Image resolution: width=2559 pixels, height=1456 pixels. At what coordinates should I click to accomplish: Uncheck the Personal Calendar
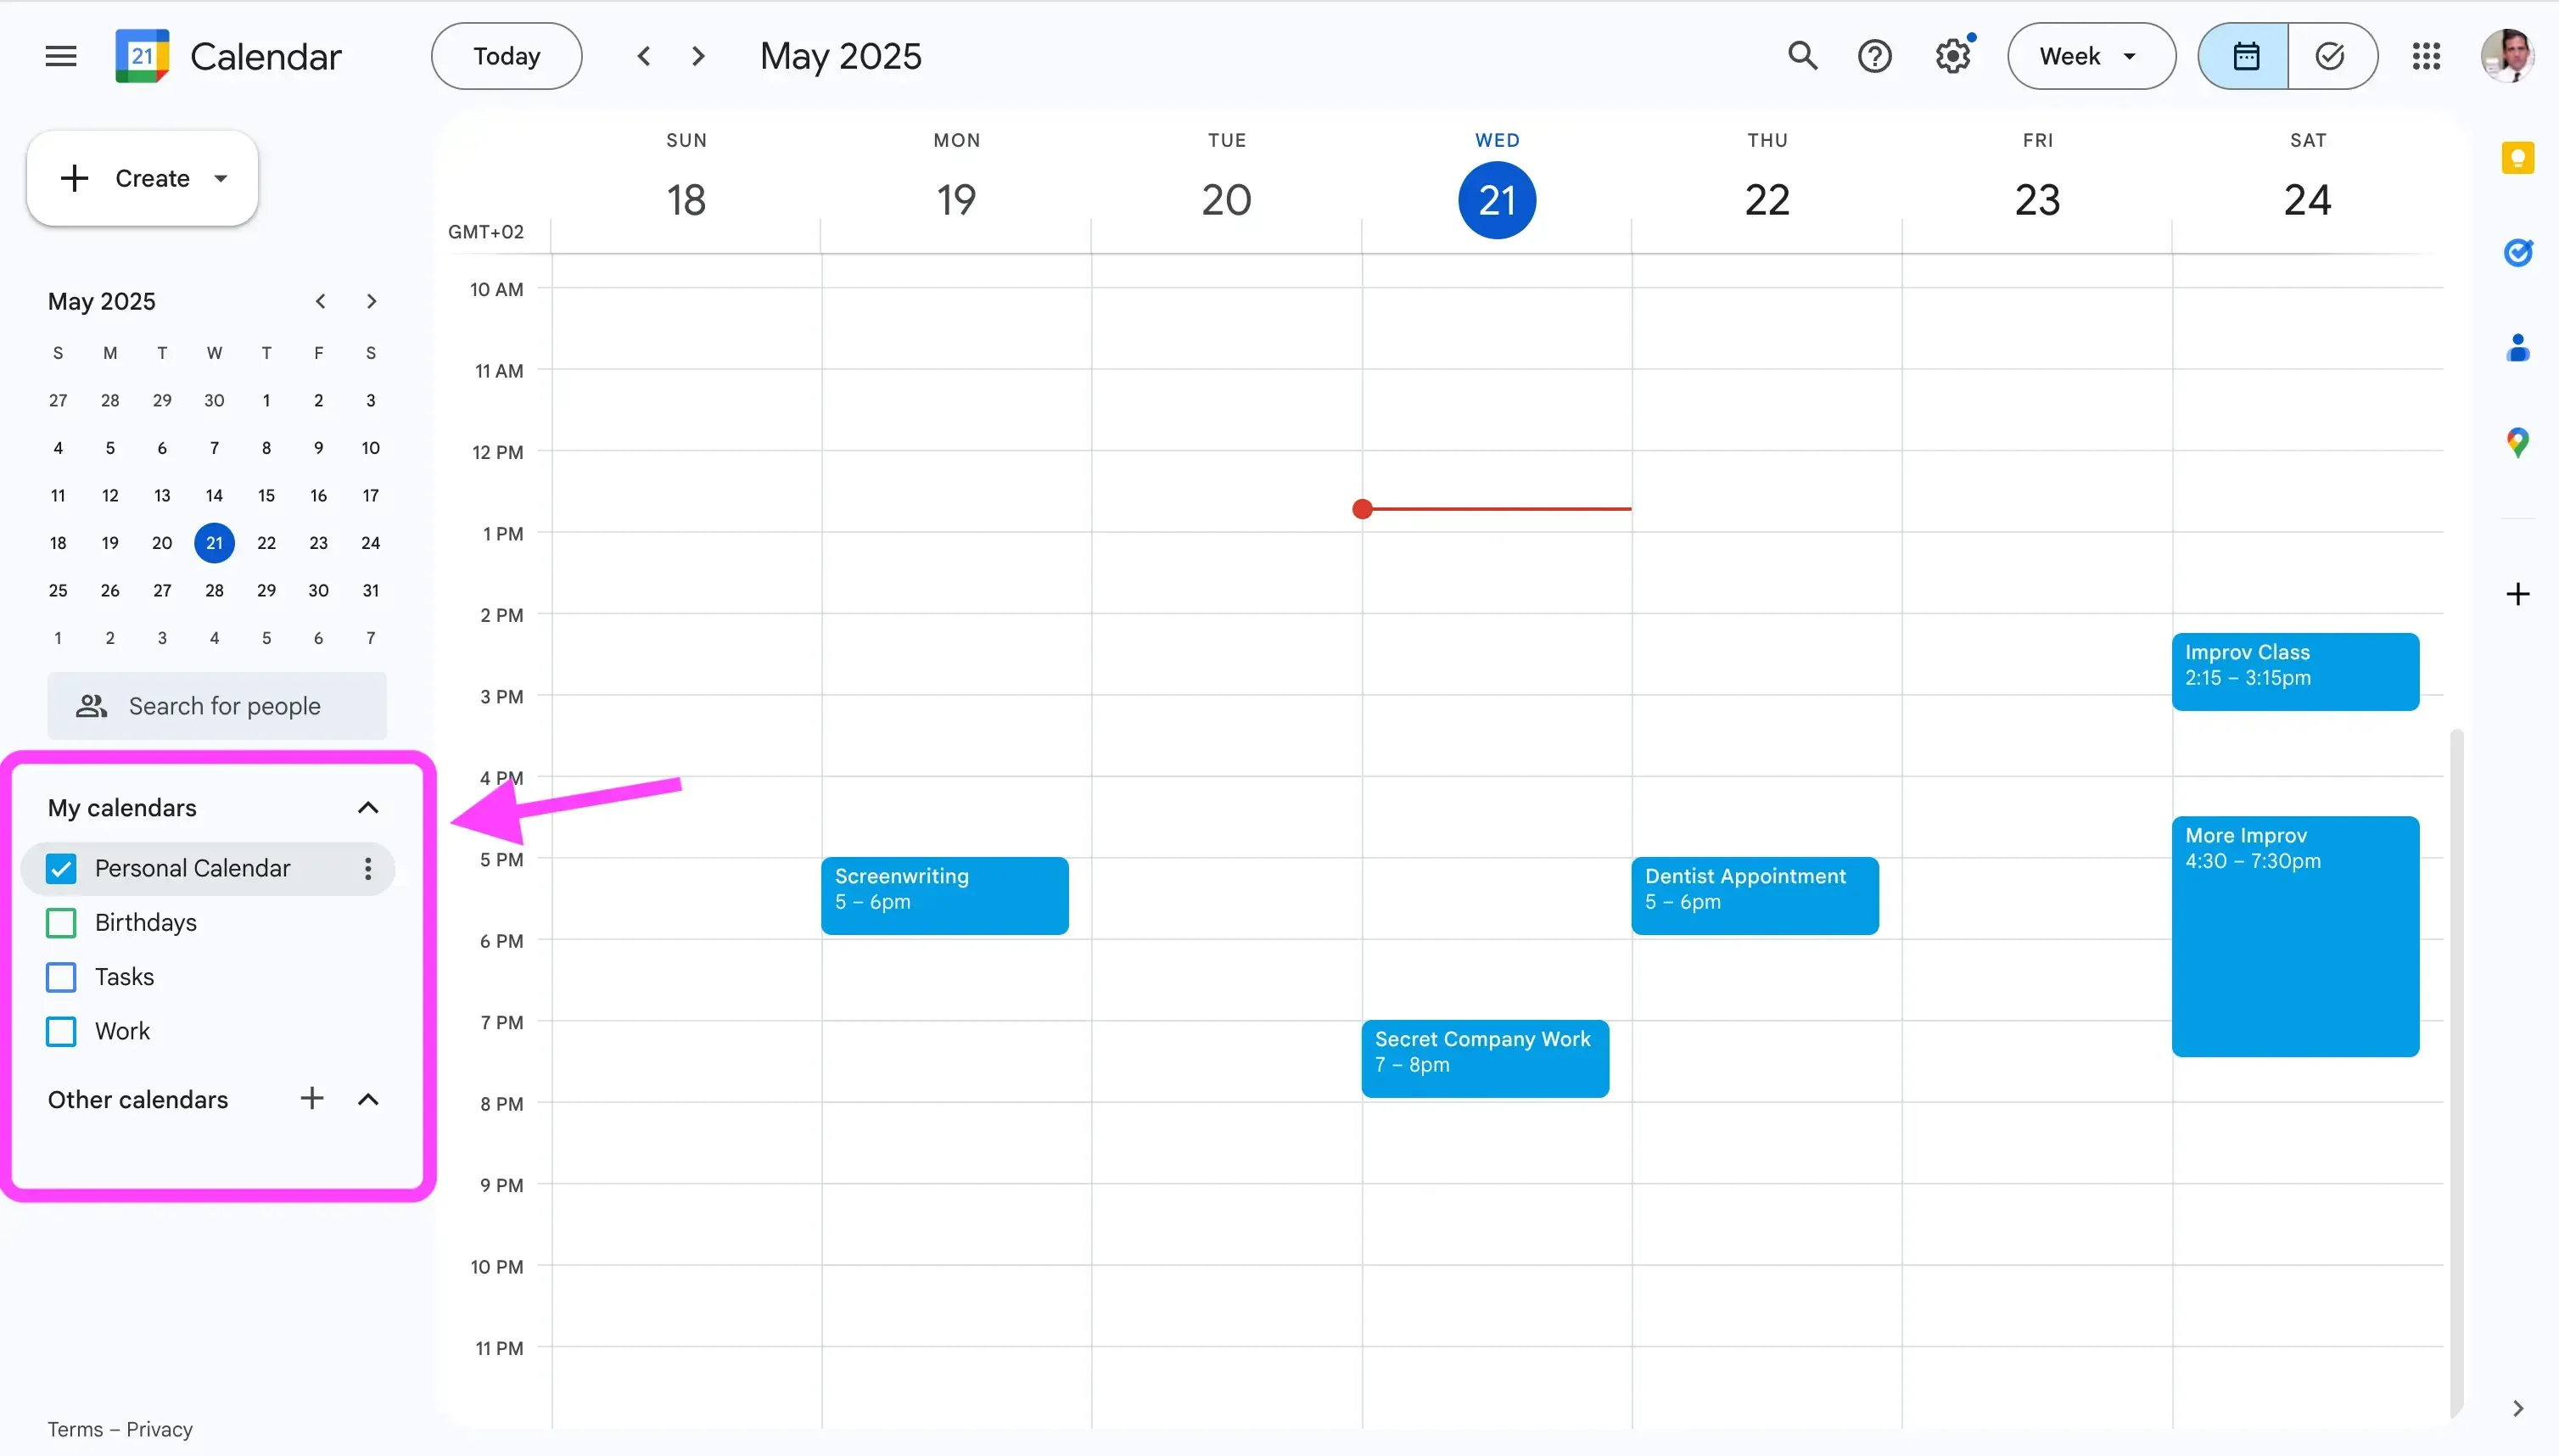pos(60,868)
